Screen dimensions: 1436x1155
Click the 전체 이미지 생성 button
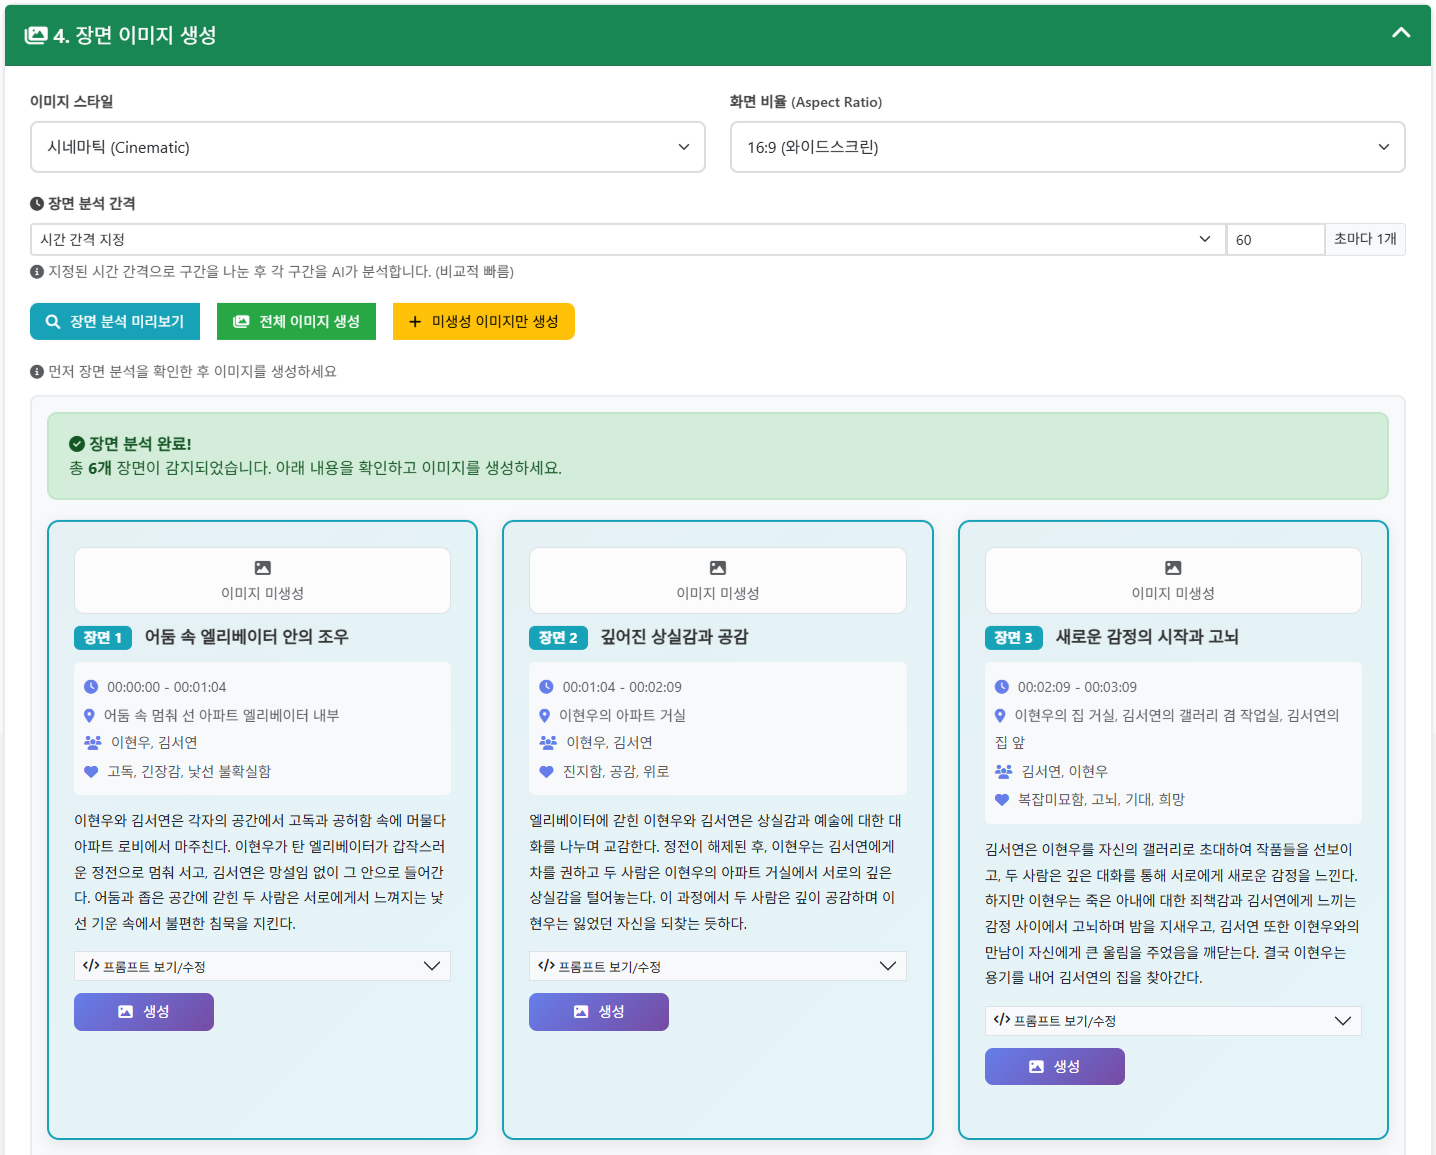pos(296,321)
